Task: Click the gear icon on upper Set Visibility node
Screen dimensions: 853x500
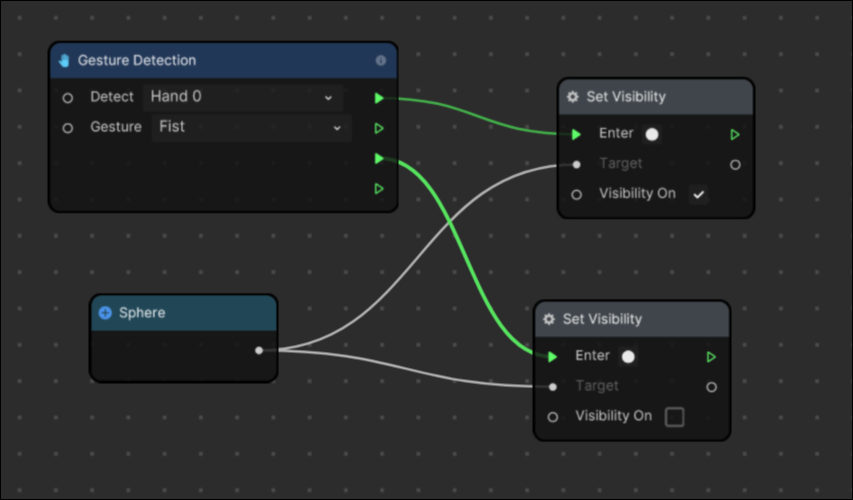Action: (x=572, y=97)
